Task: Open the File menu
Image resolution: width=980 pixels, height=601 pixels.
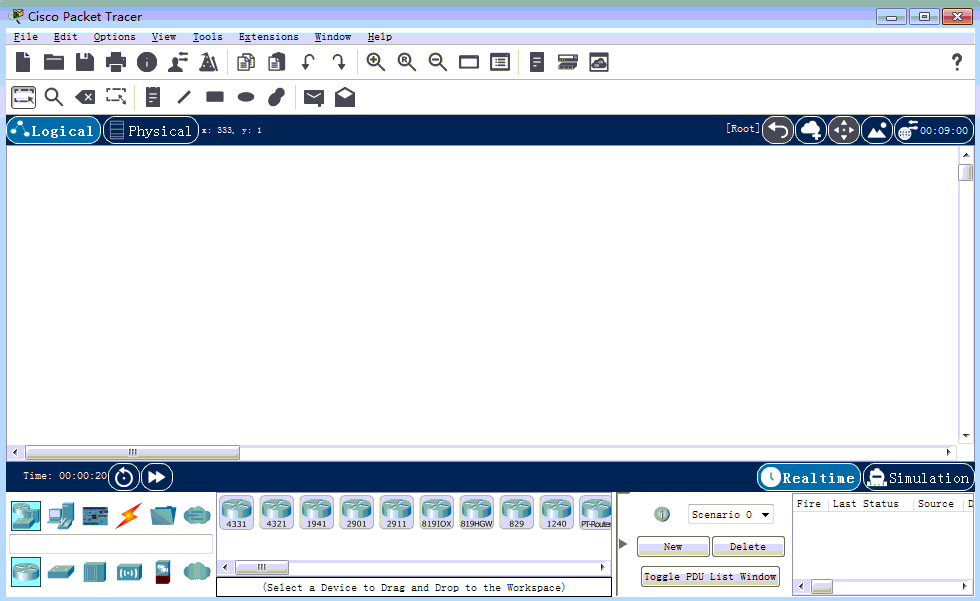Action: 26,37
